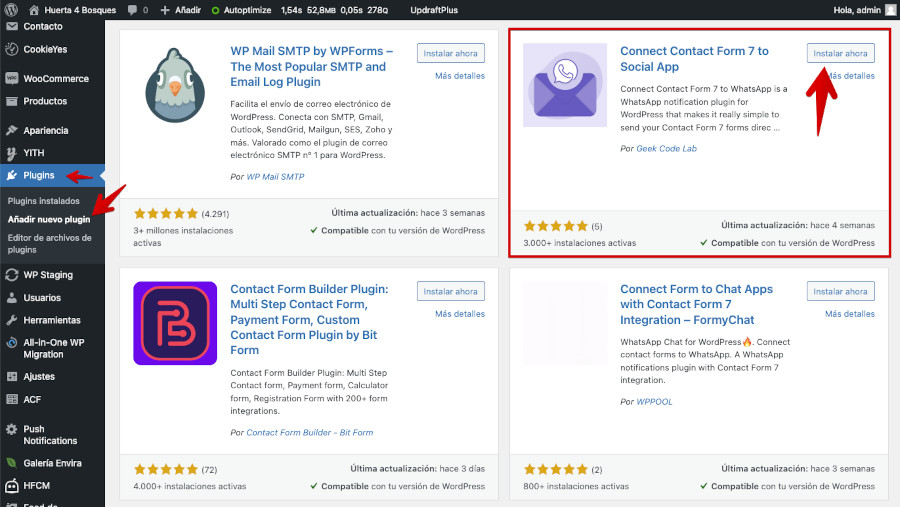Open Más detalles for Bit Form plugin

(x=460, y=314)
